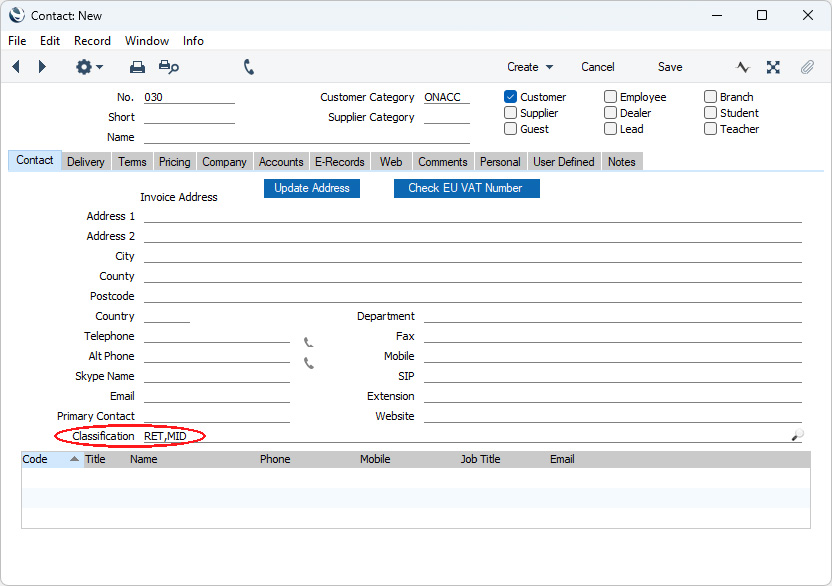
Task: Click into the Address 1 field
Action: coord(472,215)
